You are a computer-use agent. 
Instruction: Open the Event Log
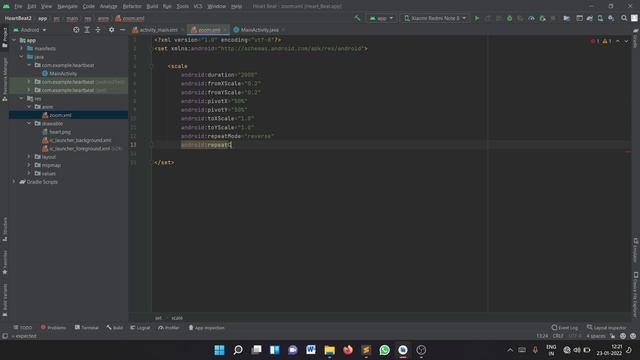coord(565,328)
